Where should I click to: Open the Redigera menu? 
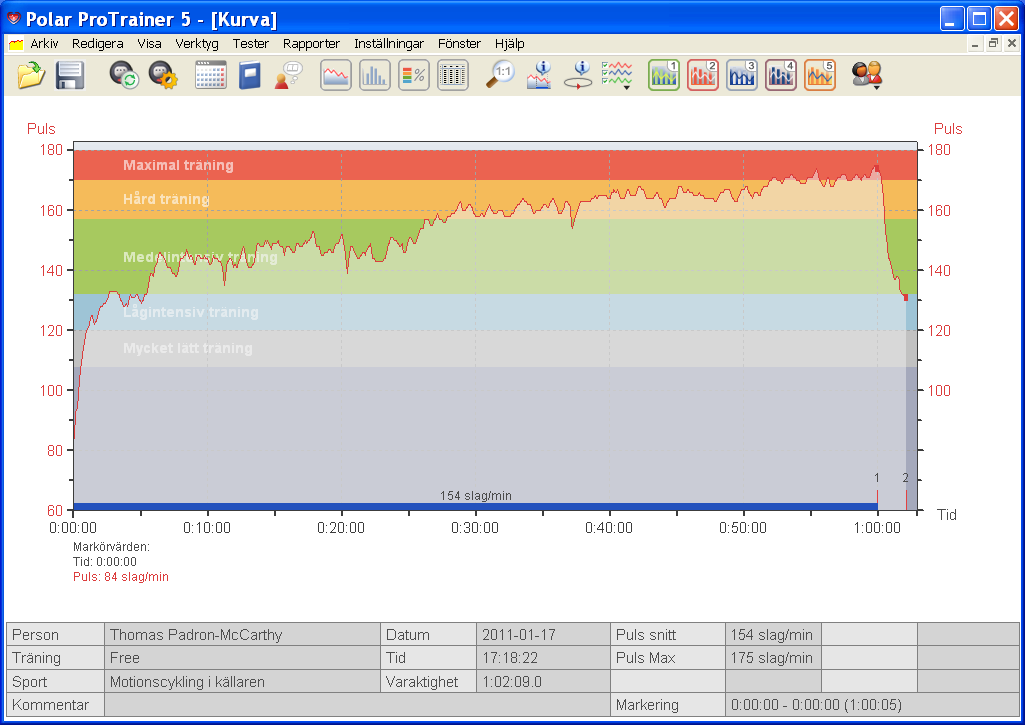[97, 44]
